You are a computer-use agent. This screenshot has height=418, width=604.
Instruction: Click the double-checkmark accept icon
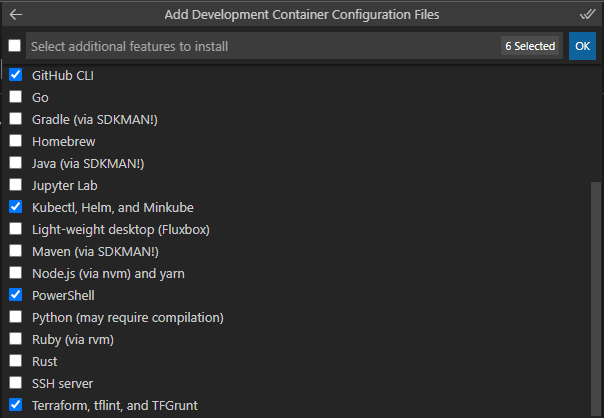point(587,15)
